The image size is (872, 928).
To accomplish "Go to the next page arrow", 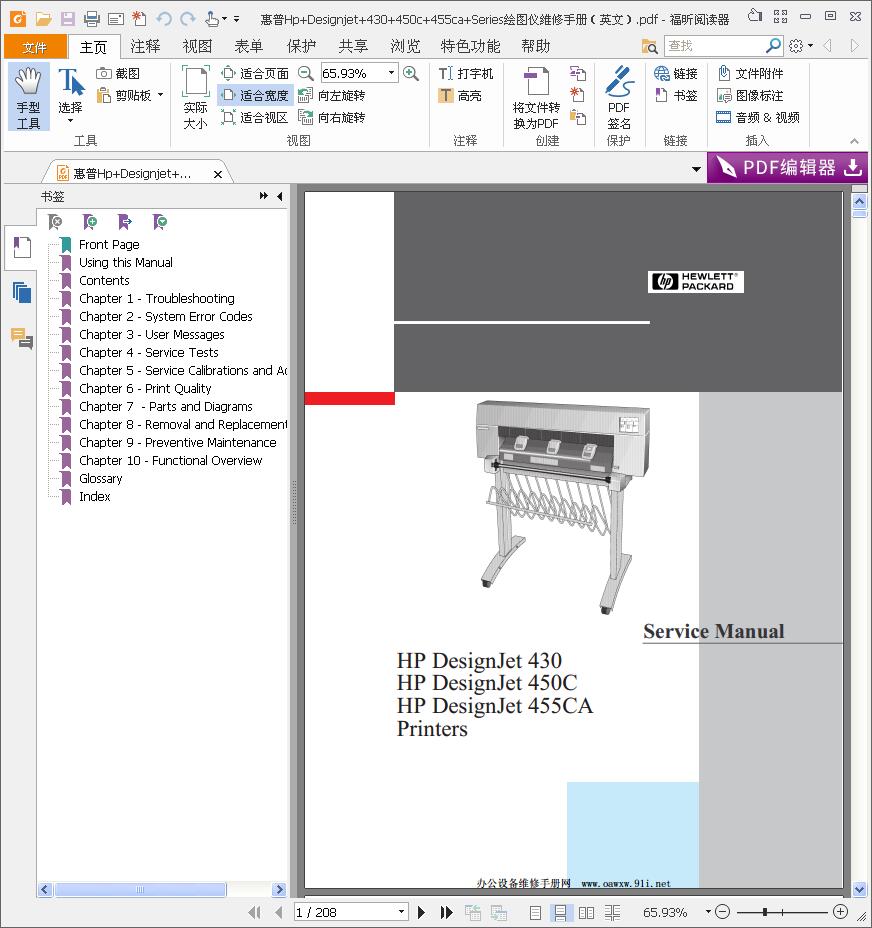I will pos(421,912).
